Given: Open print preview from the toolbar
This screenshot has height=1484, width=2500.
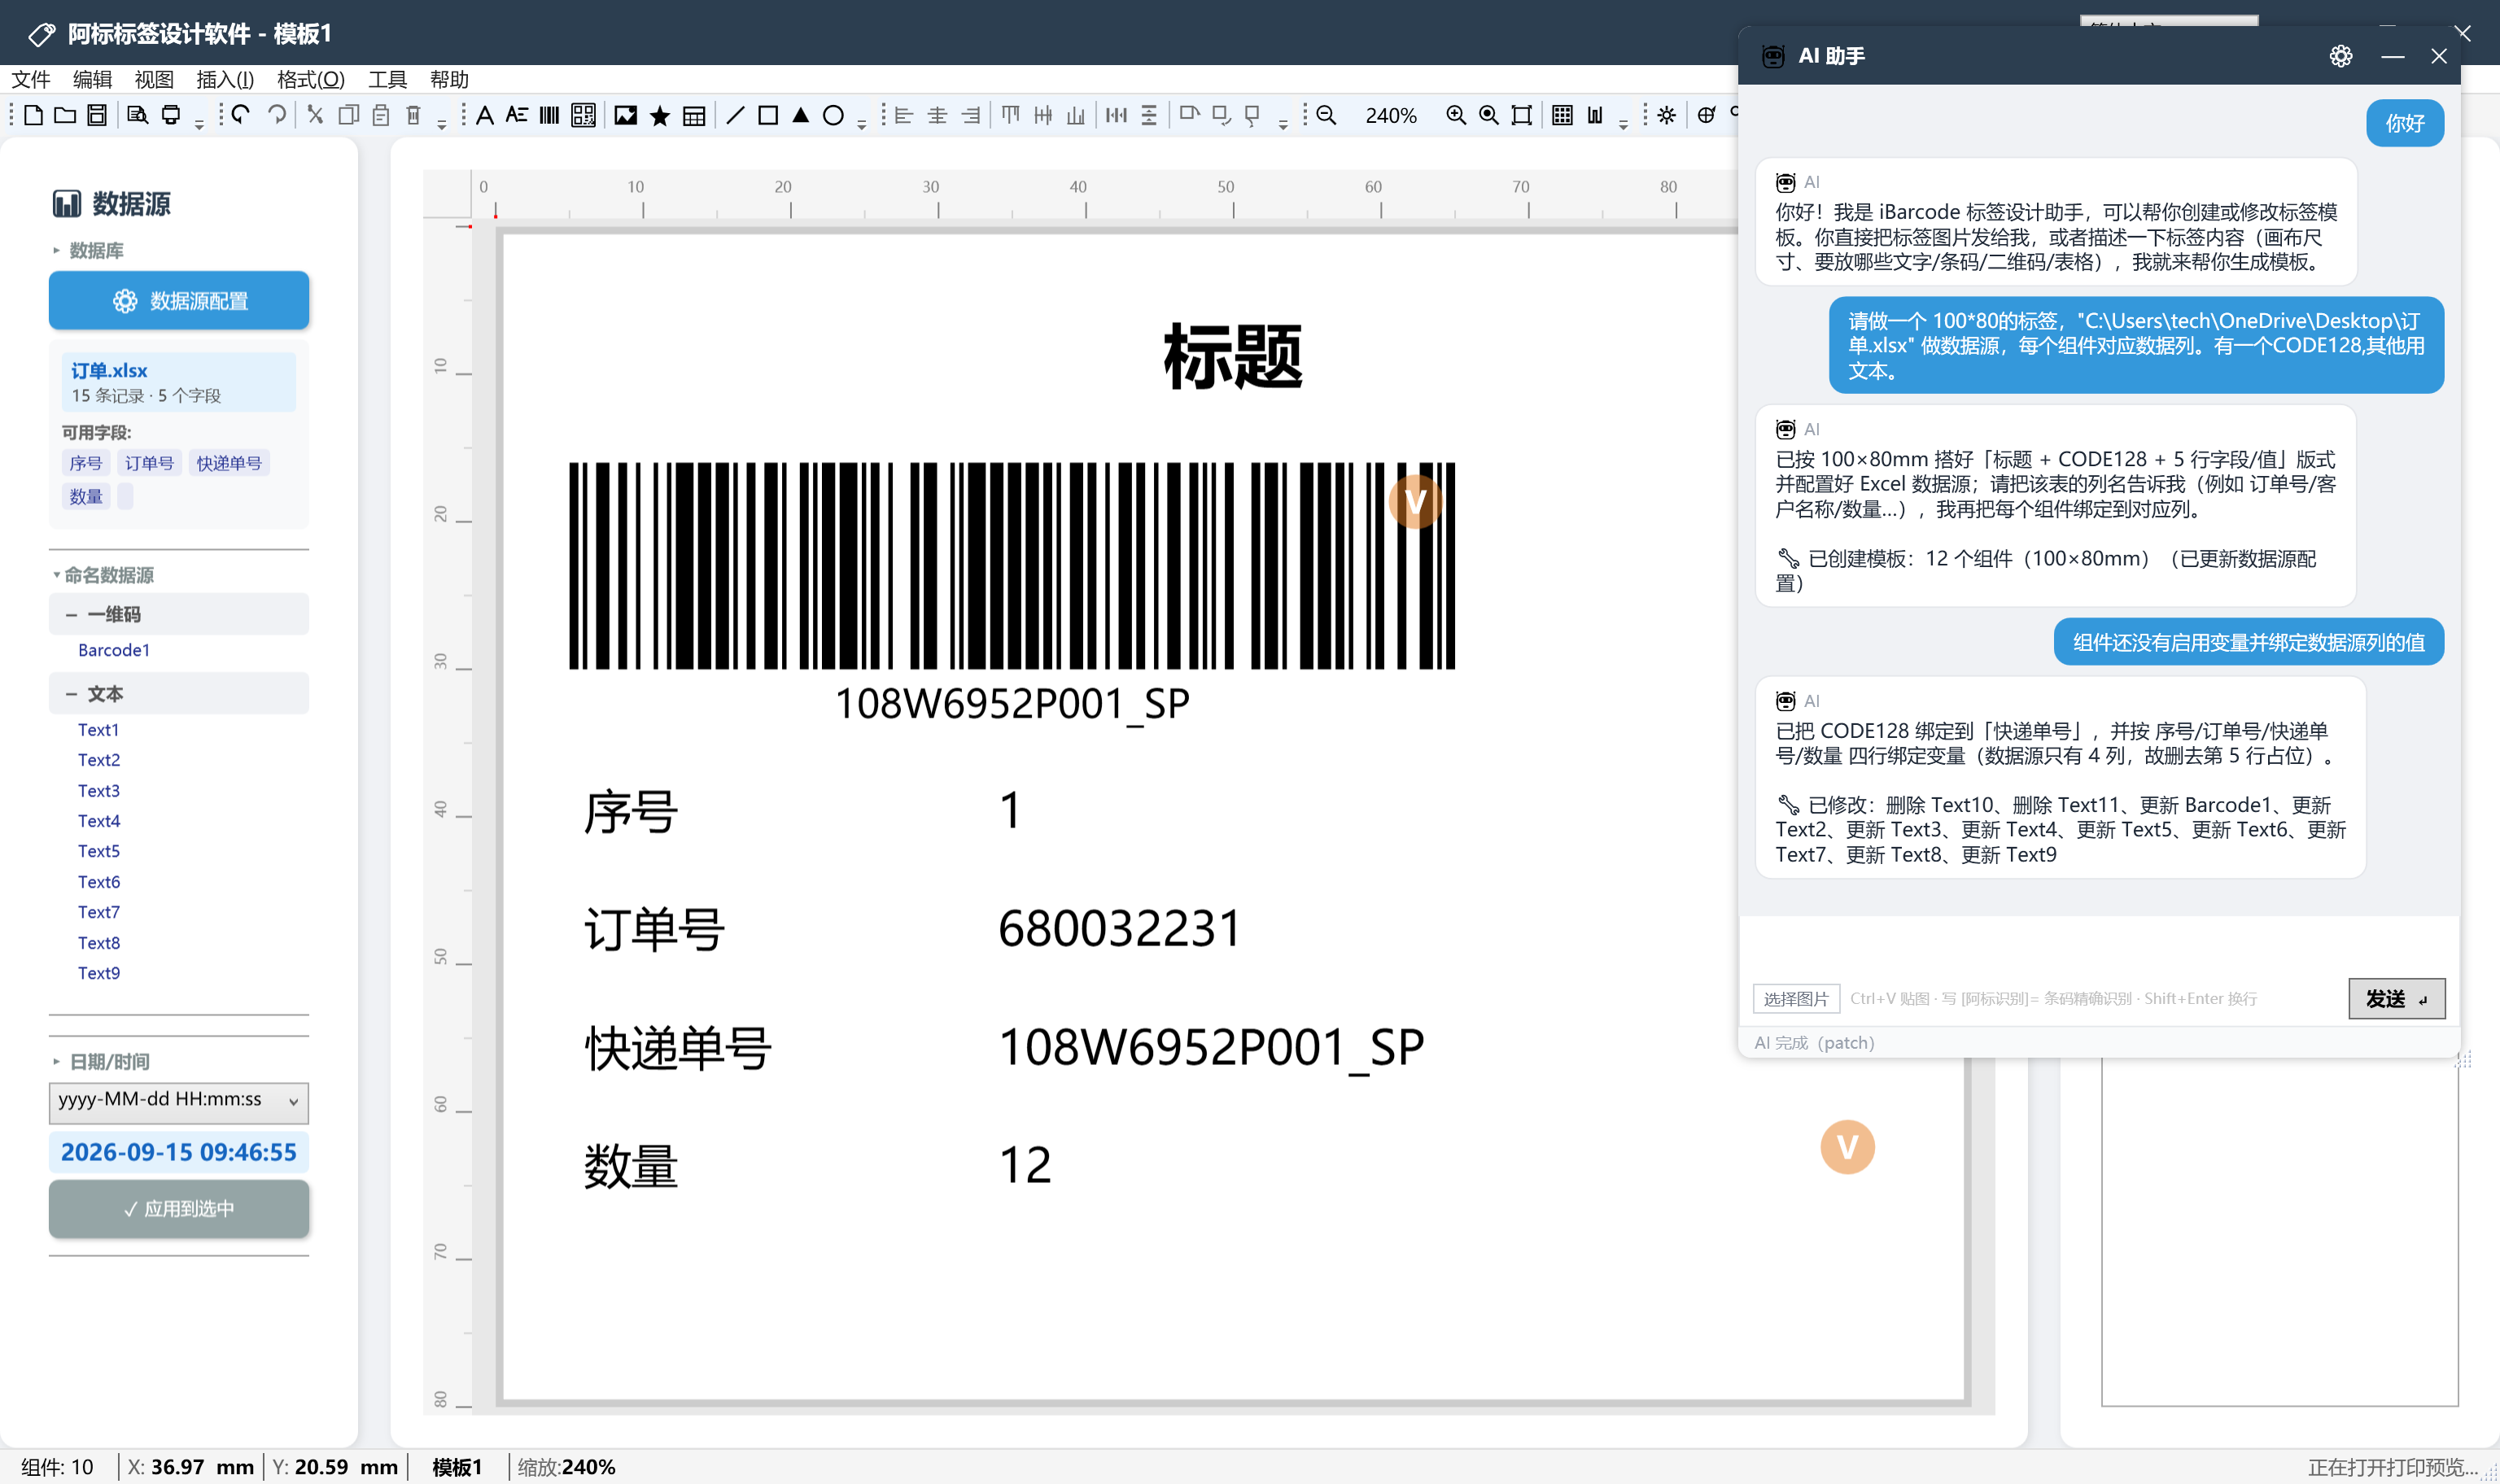Looking at the screenshot, I should coord(138,115).
